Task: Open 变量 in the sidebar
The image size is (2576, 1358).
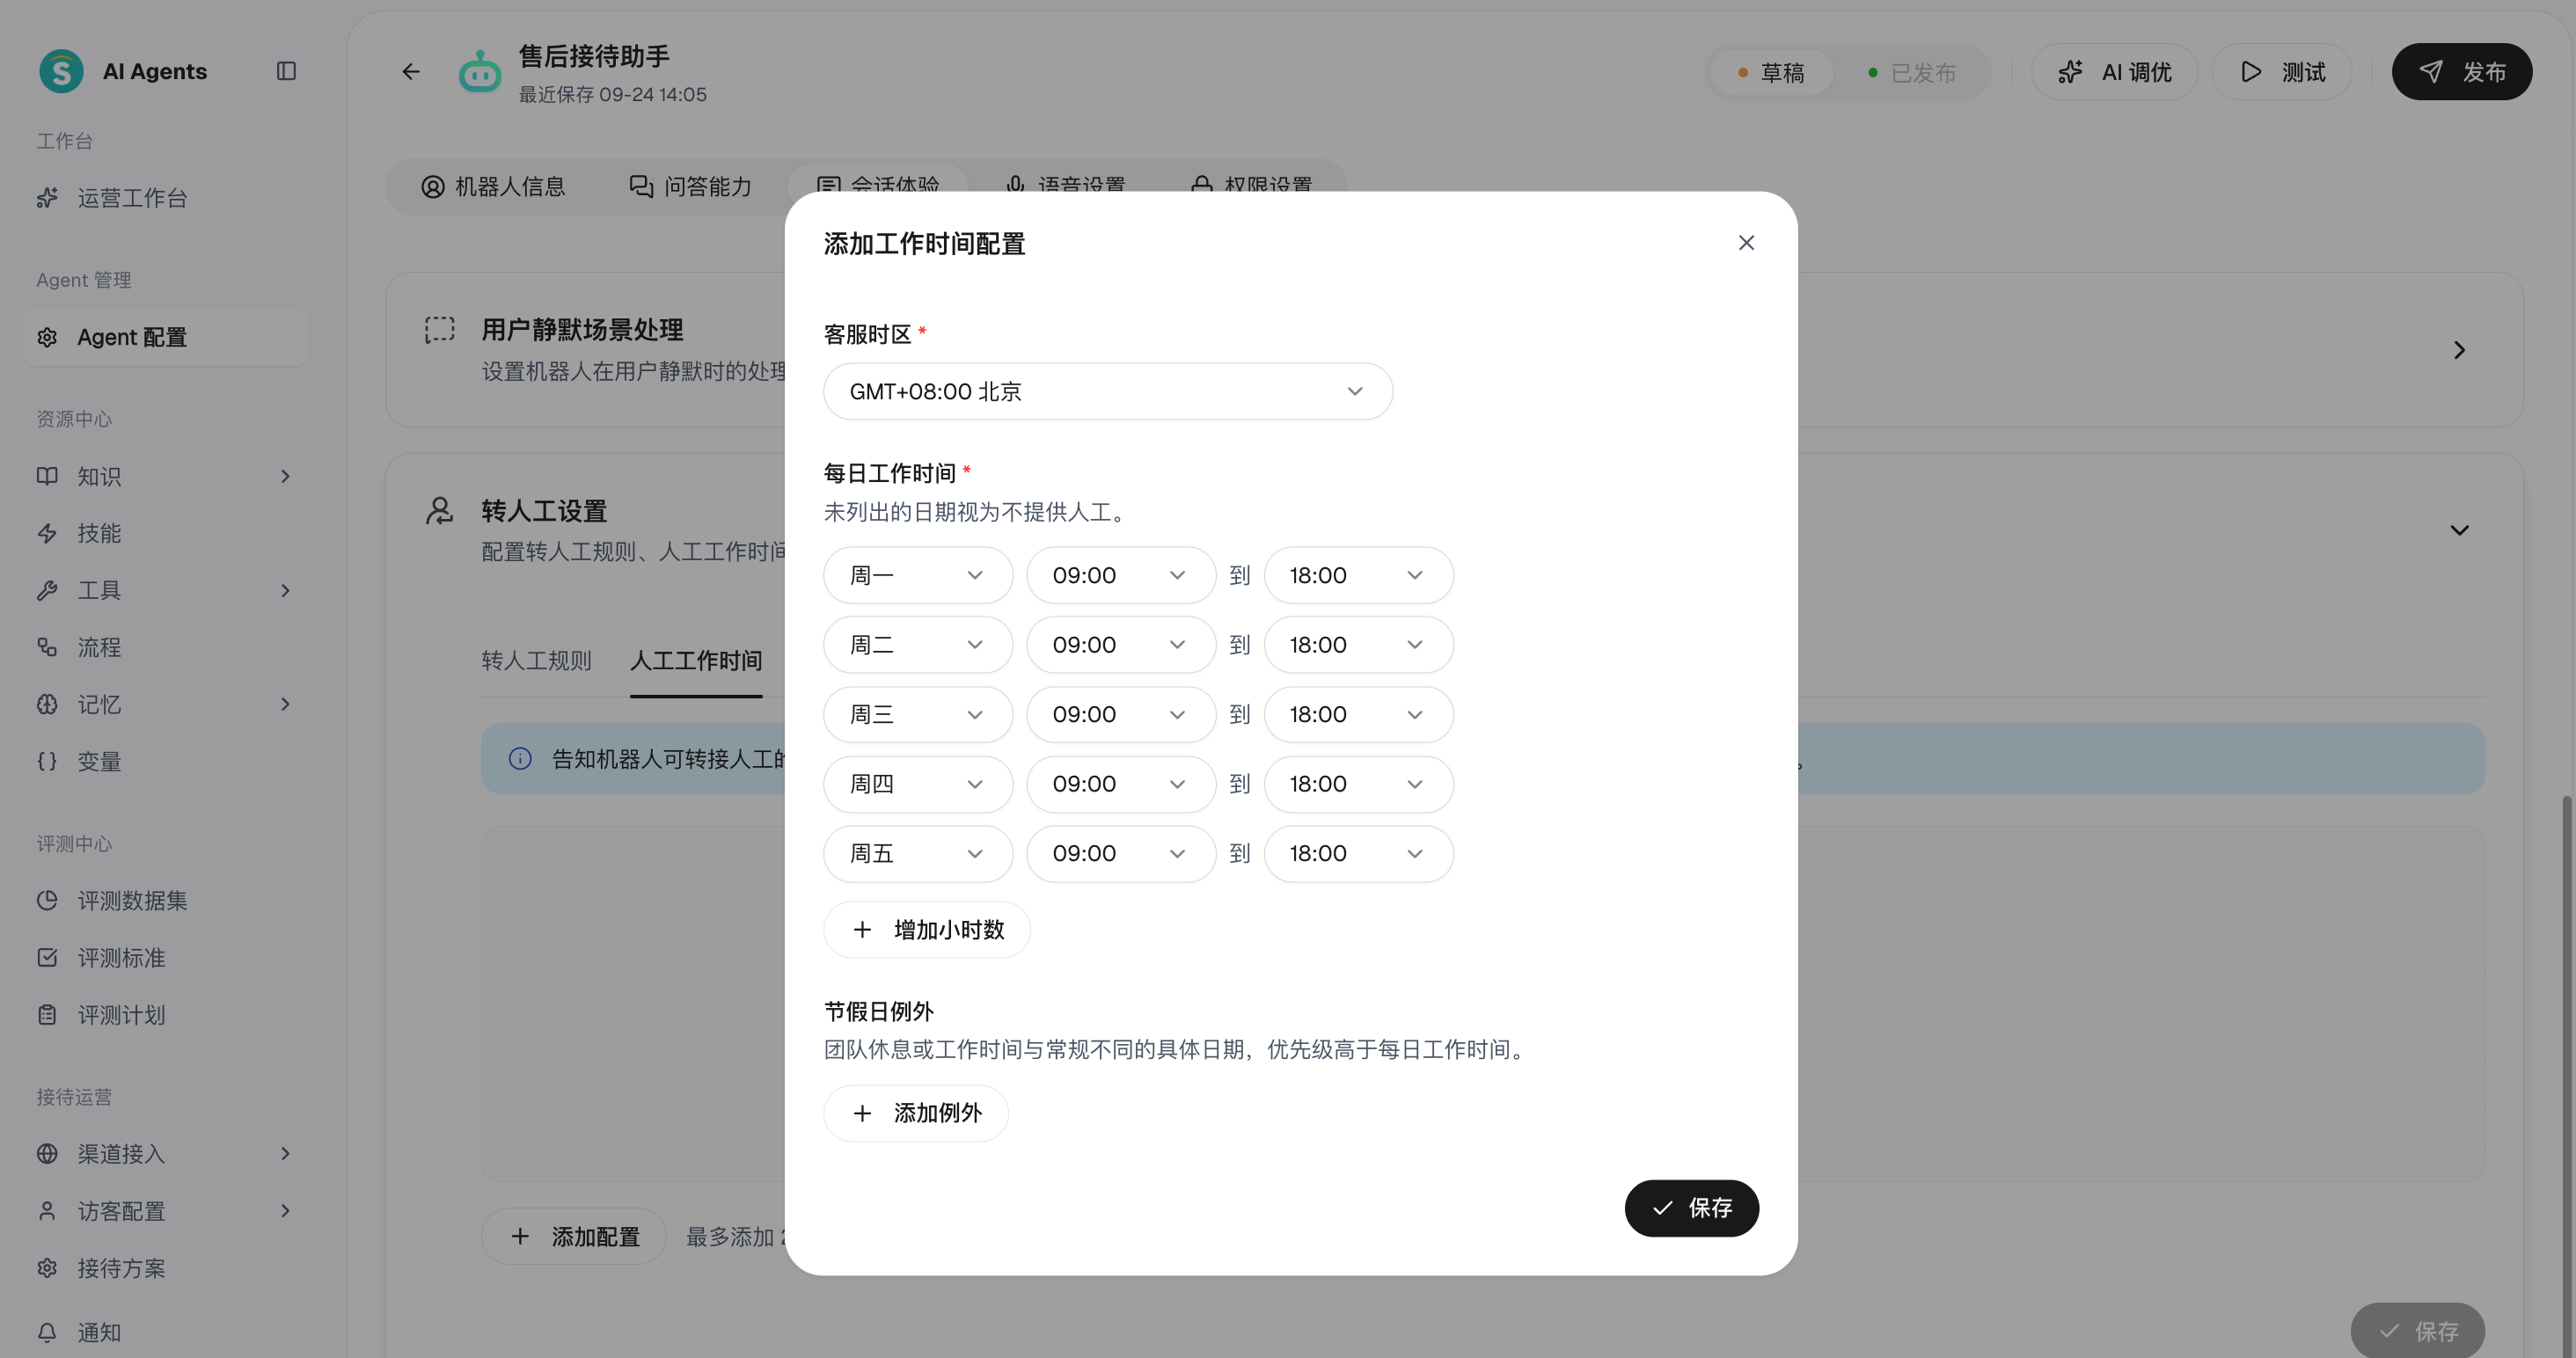Action: 166,761
